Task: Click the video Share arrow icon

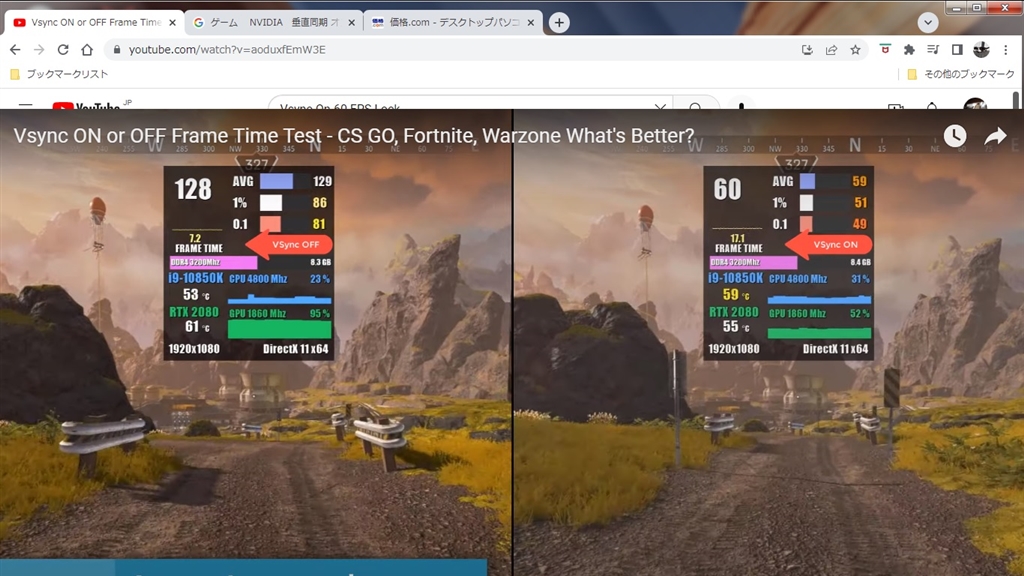Action: tap(995, 136)
